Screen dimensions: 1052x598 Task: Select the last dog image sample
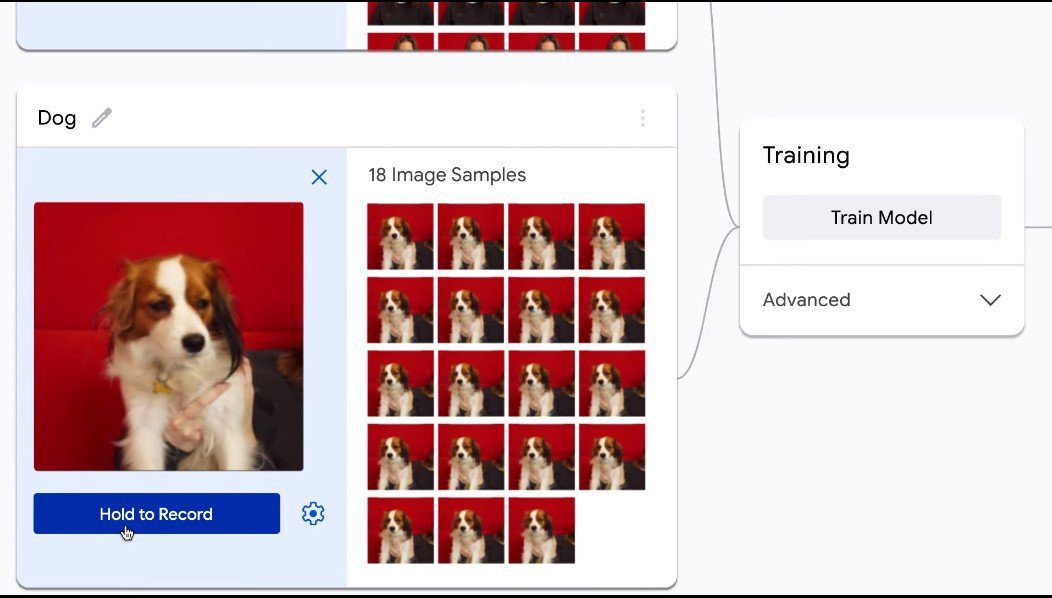(541, 530)
